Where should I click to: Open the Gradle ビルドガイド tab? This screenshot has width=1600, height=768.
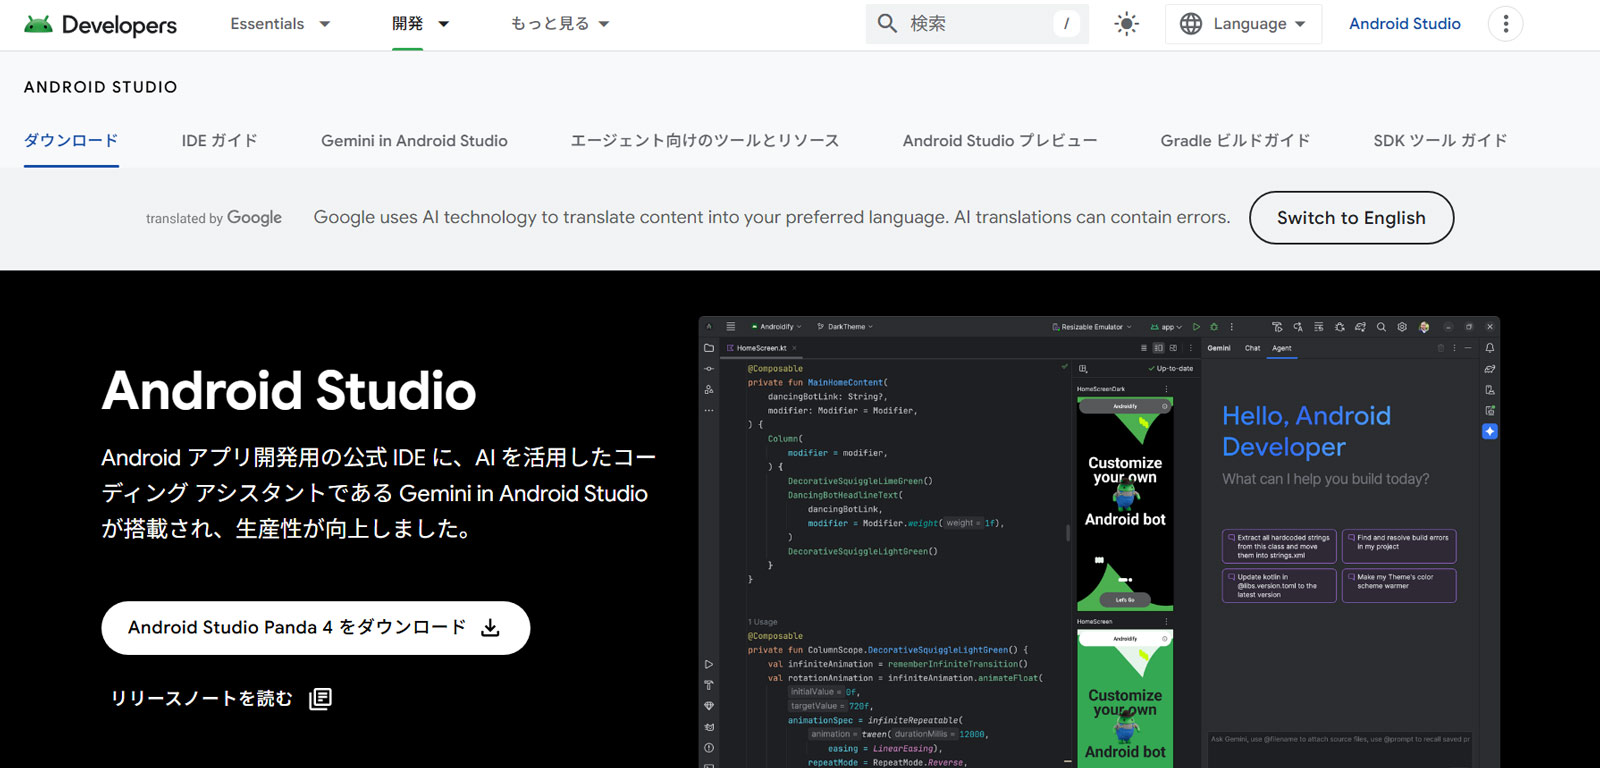[1235, 140]
